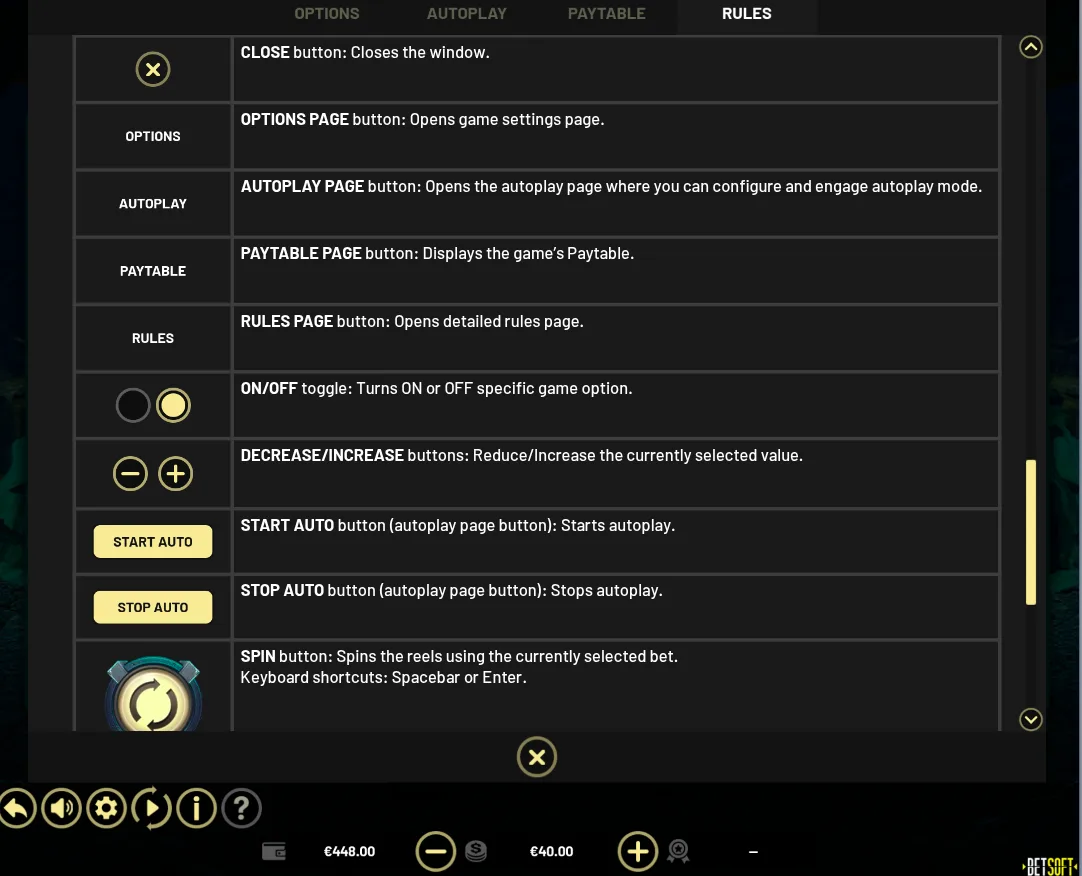This screenshot has width=1082, height=876.
Task: Click the yellow vertical scrollbar thumb
Action: (x=1031, y=532)
